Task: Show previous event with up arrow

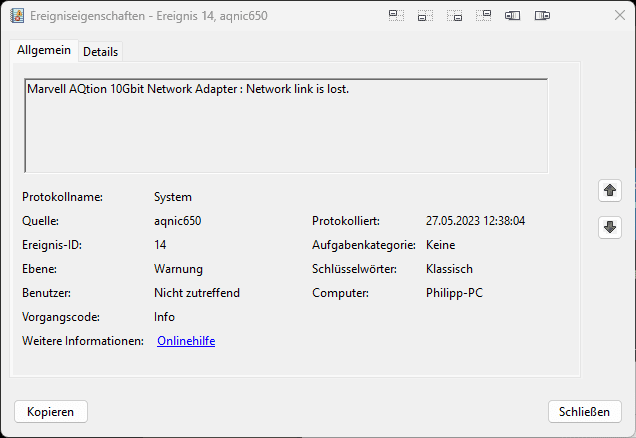Action: 610,190
